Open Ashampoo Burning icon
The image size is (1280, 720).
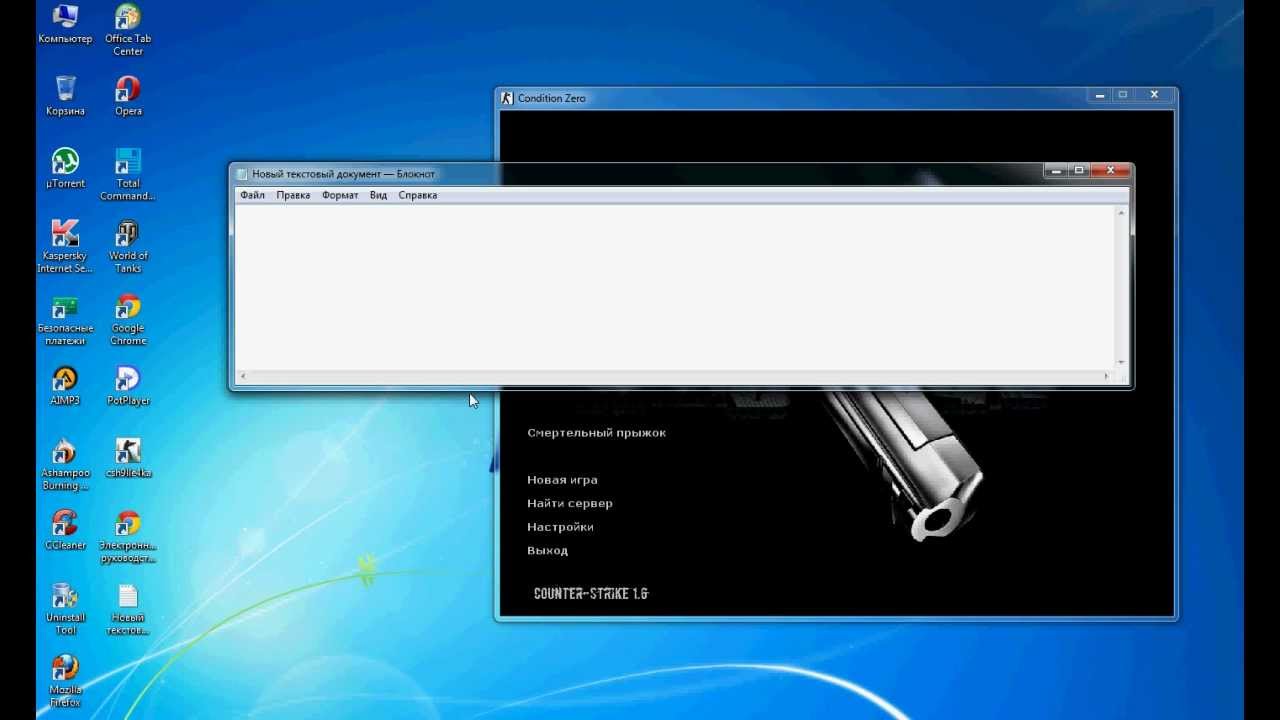click(x=65, y=464)
